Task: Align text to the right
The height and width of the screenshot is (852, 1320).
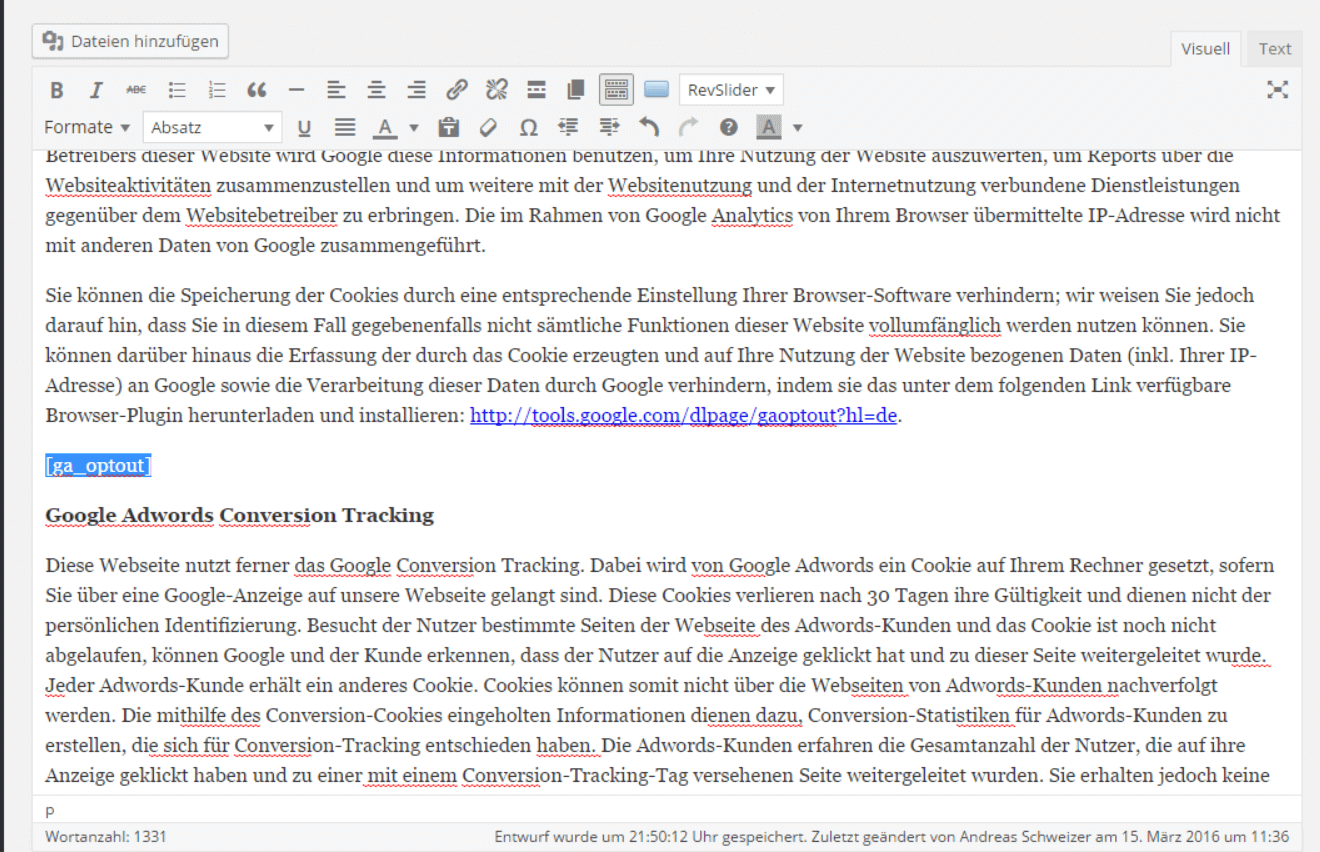Action: coord(417,90)
